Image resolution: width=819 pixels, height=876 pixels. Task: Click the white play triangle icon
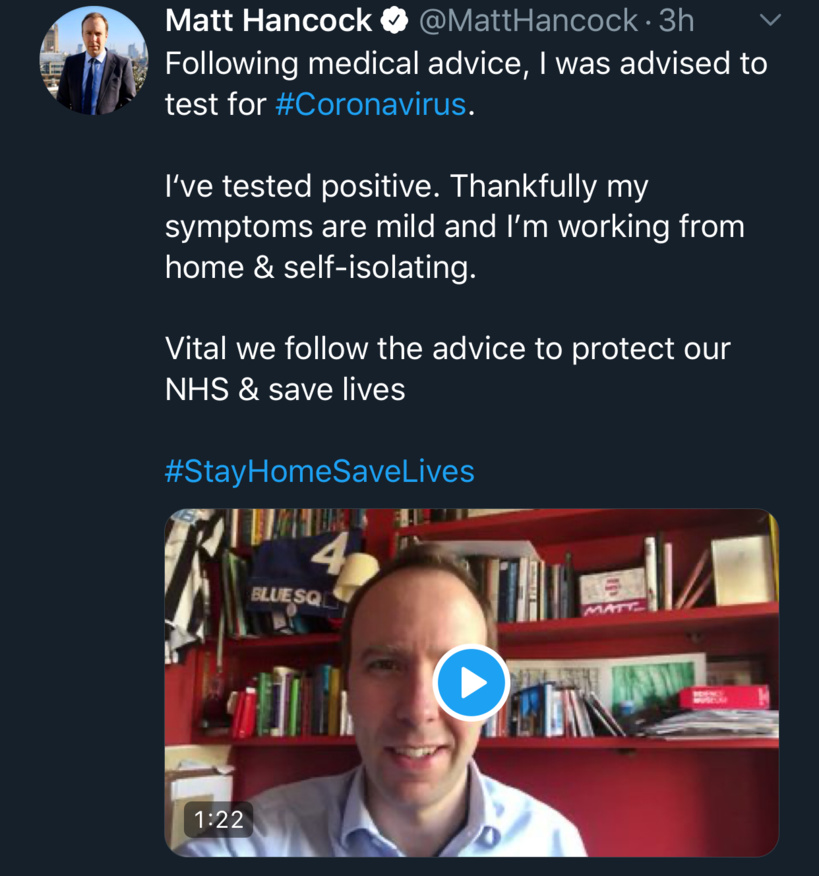[474, 681]
